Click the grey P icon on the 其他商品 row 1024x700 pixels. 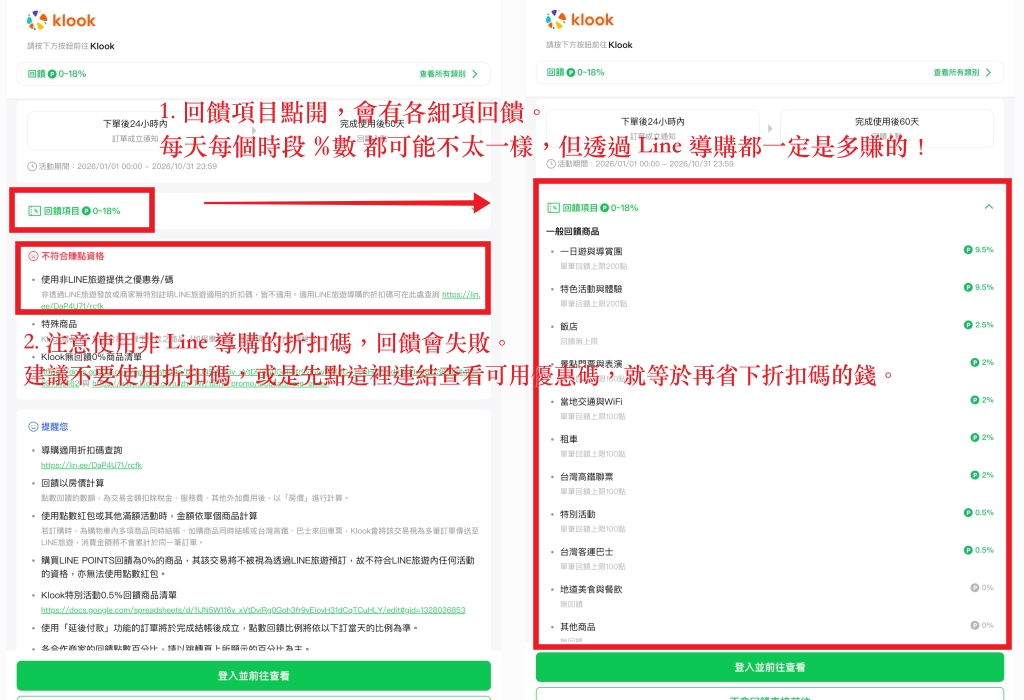974,625
